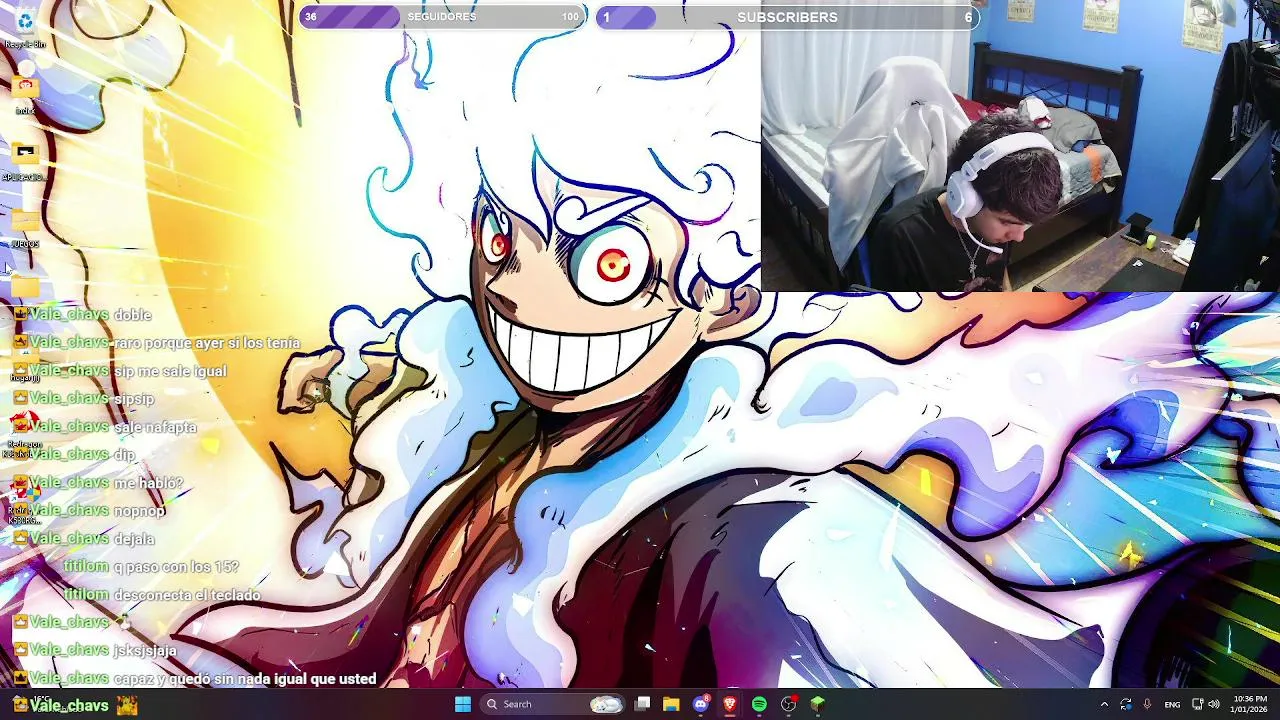Open the APLICACIO... desktop folder

25,160
